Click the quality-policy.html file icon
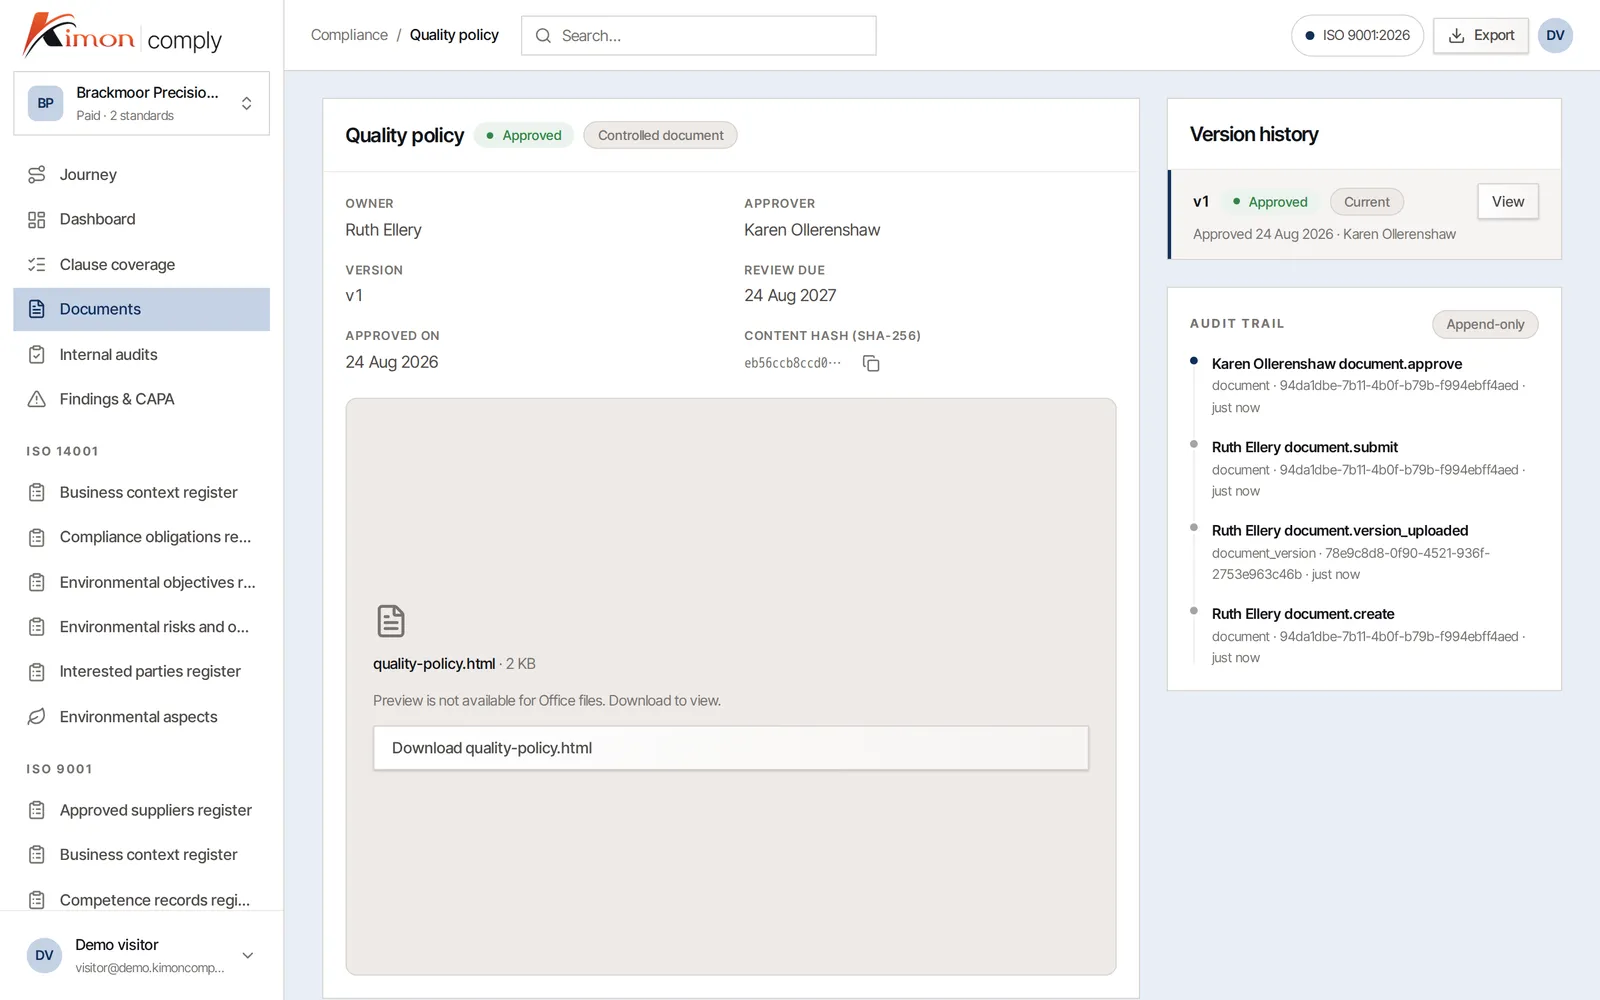Screen dimensions: 1600x1000 (391, 621)
